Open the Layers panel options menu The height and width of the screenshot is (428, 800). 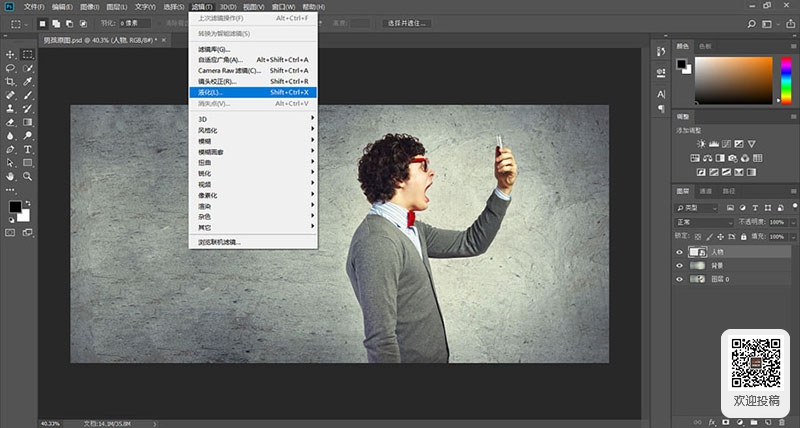click(793, 191)
